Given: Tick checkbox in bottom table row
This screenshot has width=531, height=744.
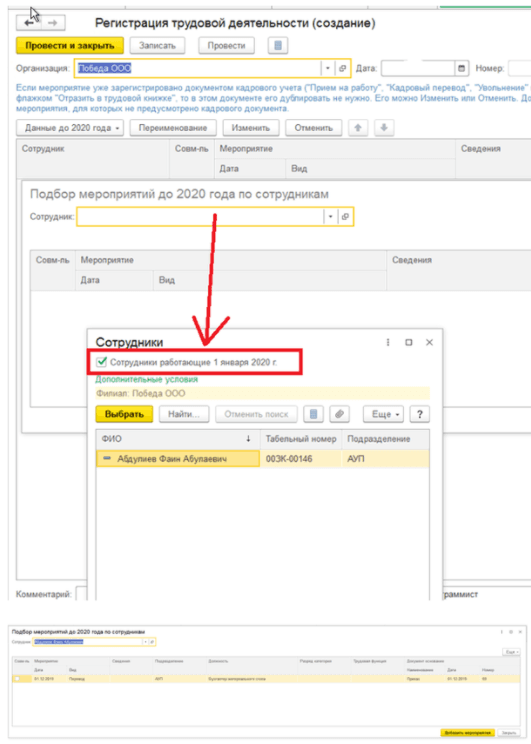Looking at the screenshot, I should pos(18,679).
